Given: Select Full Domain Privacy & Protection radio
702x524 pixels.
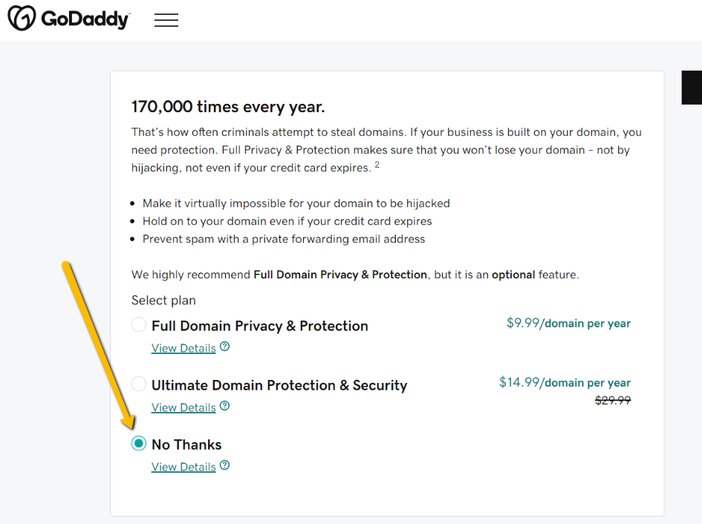Looking at the screenshot, I should (x=138, y=324).
